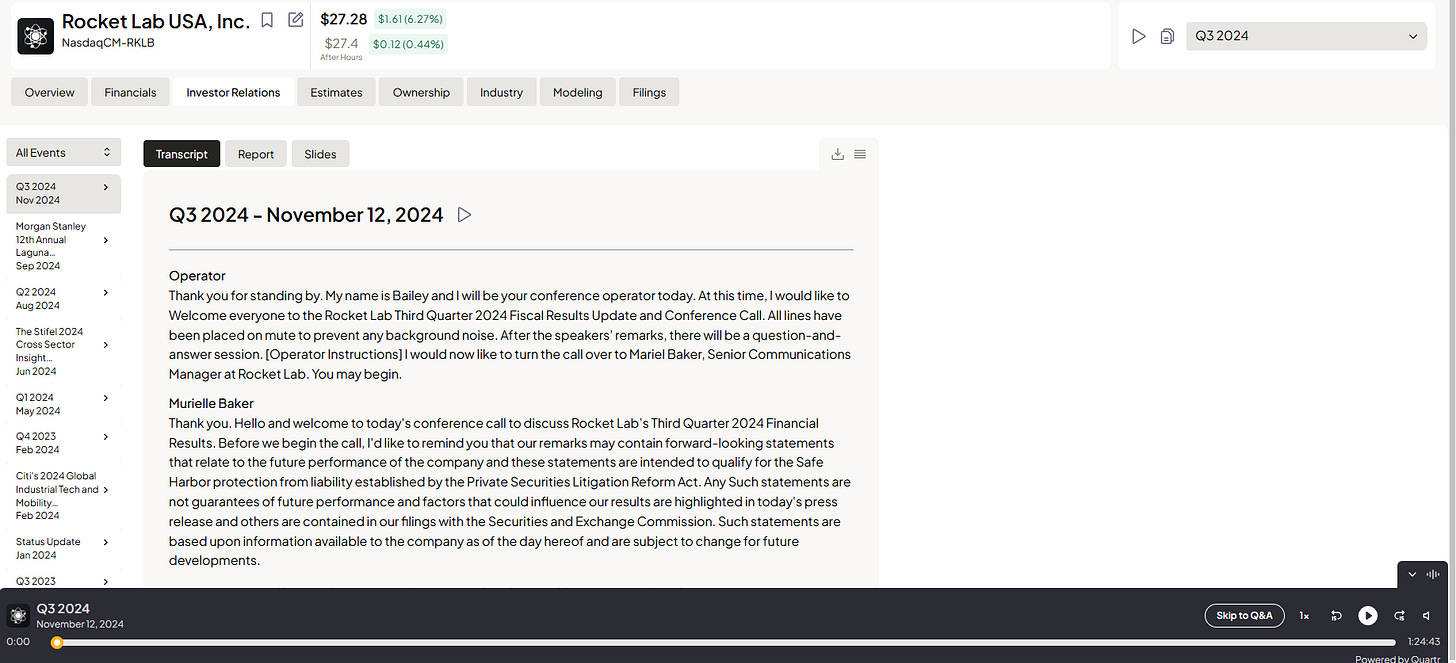Click middle of the audio progress bar
This screenshot has height=663, width=1456.
click(725, 642)
